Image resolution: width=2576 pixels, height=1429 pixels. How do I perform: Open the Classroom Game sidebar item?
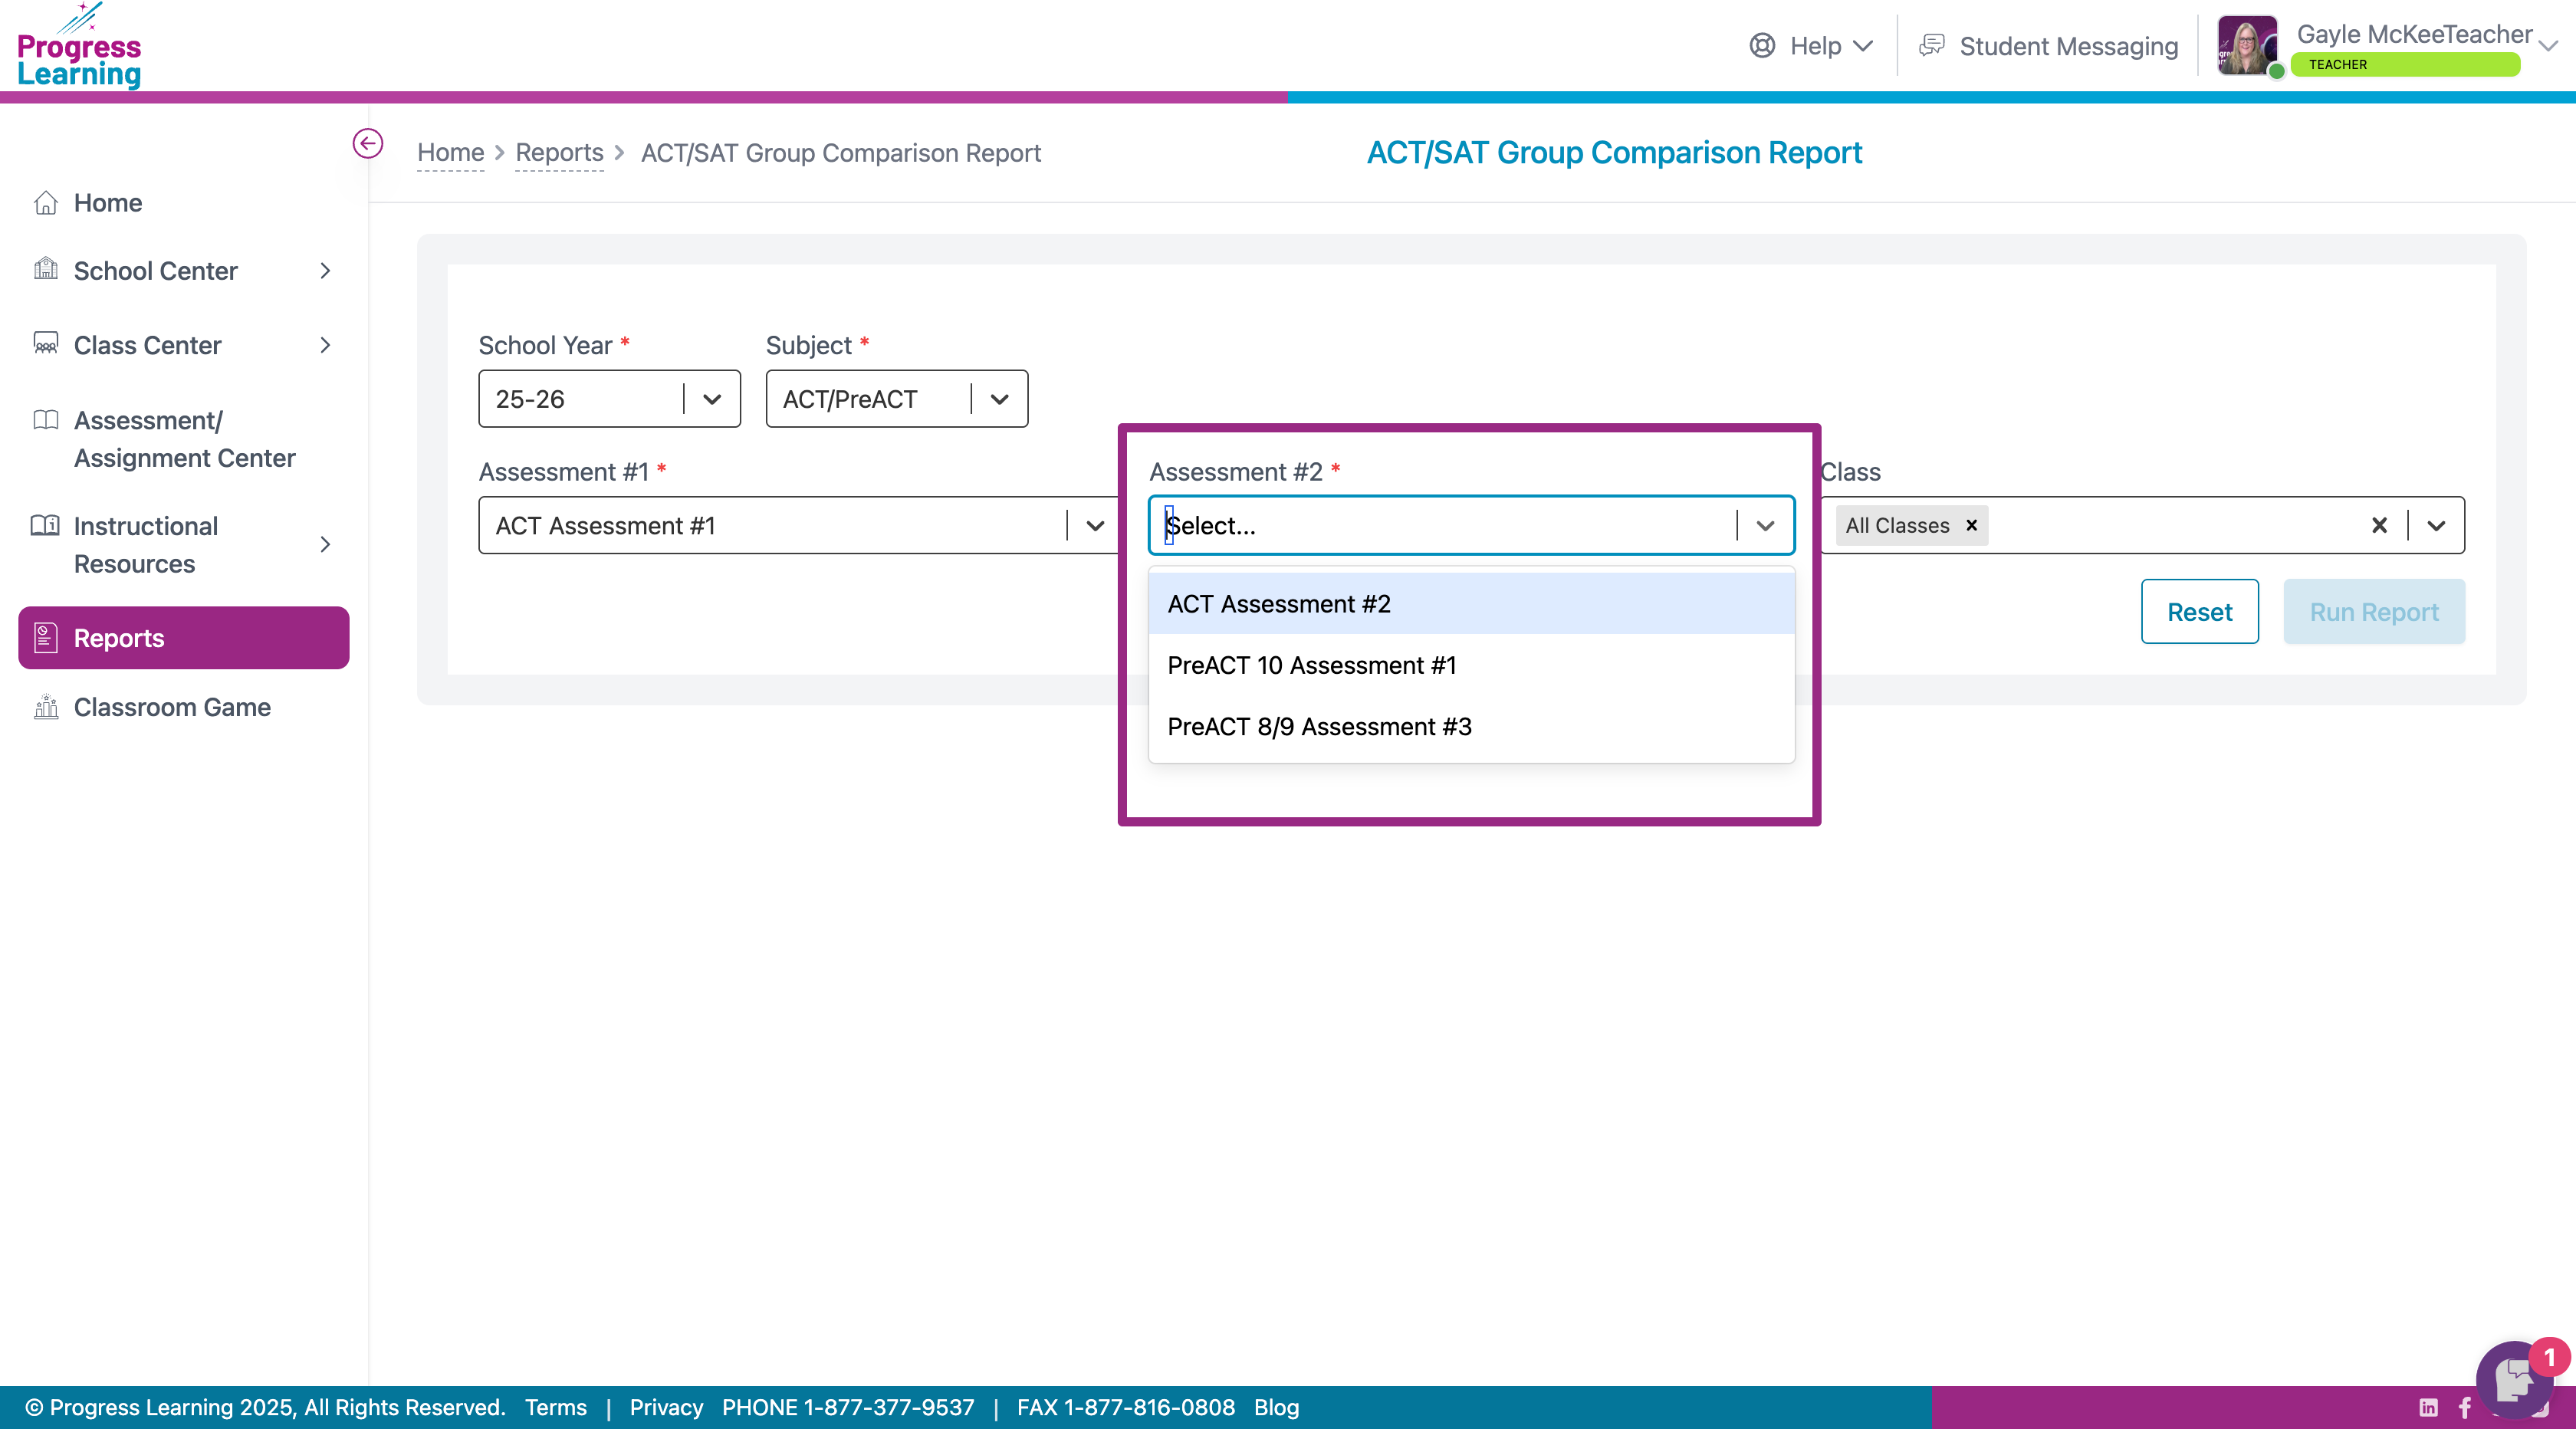tap(172, 707)
